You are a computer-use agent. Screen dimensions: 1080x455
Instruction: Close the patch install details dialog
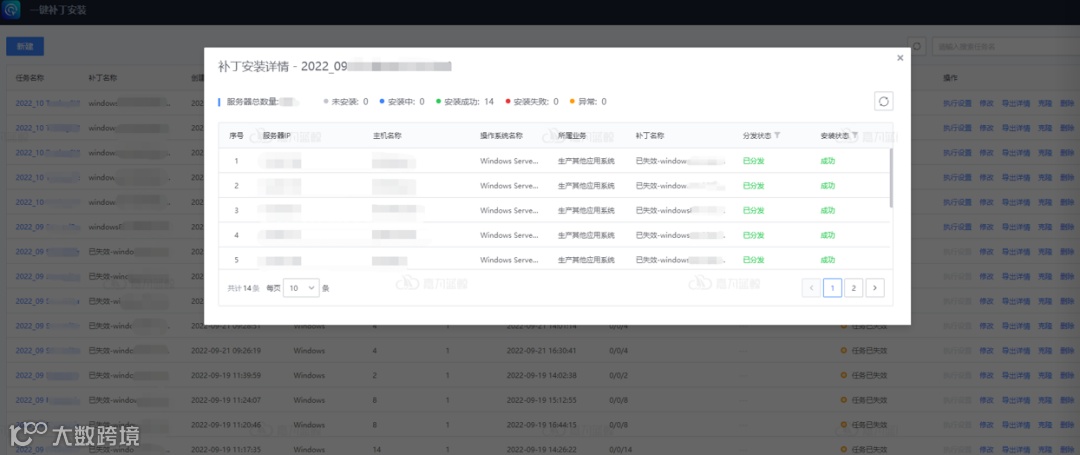point(900,59)
